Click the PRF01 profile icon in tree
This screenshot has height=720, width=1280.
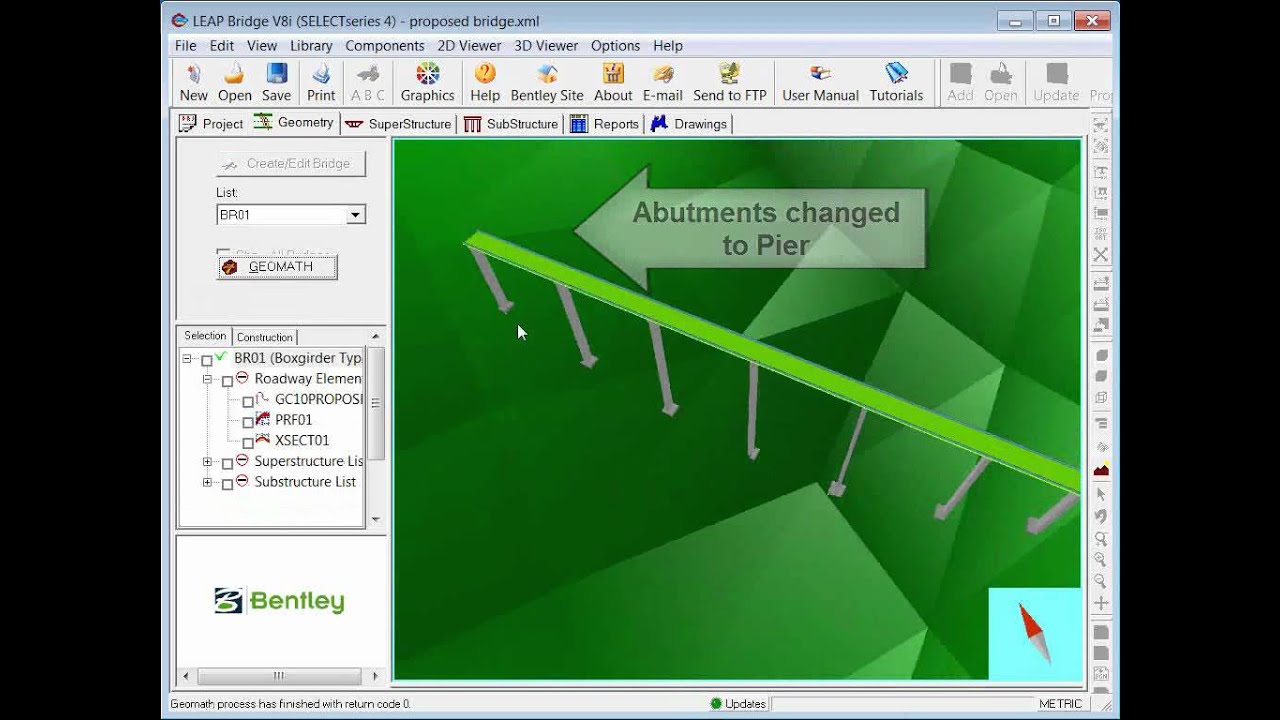click(263, 419)
